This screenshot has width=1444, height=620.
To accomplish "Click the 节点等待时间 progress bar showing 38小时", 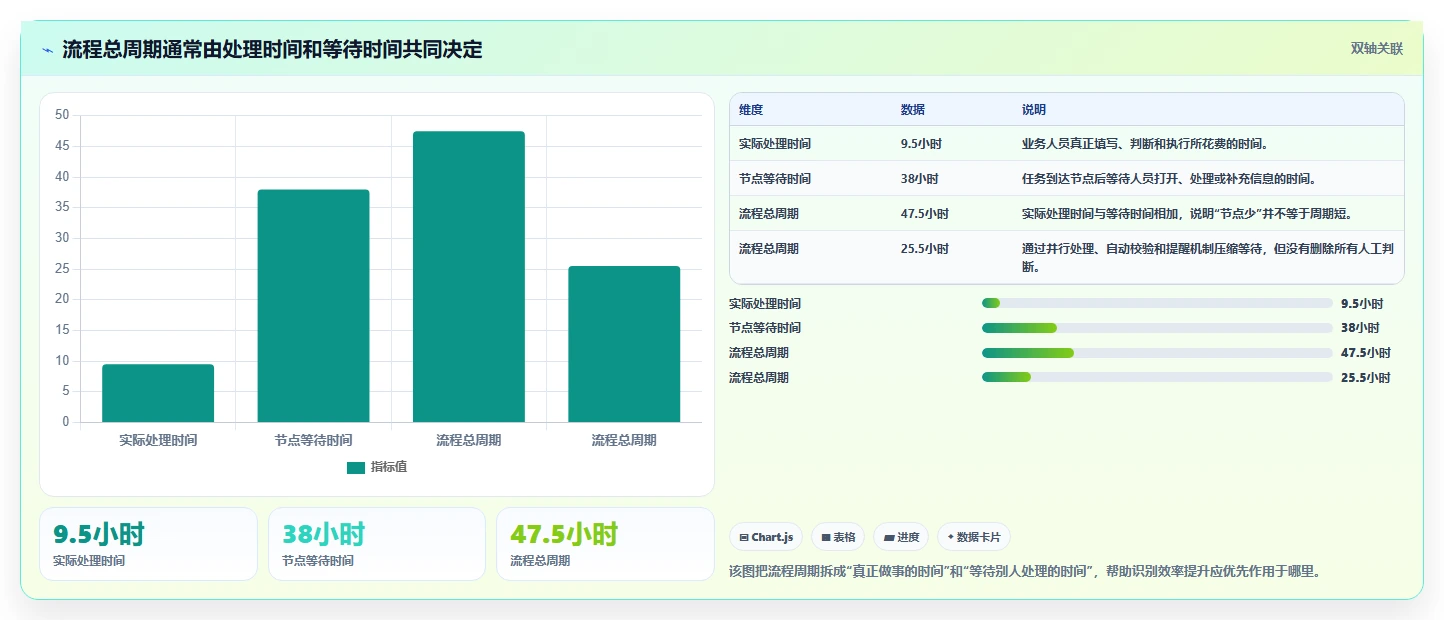I will [x=1157, y=328].
